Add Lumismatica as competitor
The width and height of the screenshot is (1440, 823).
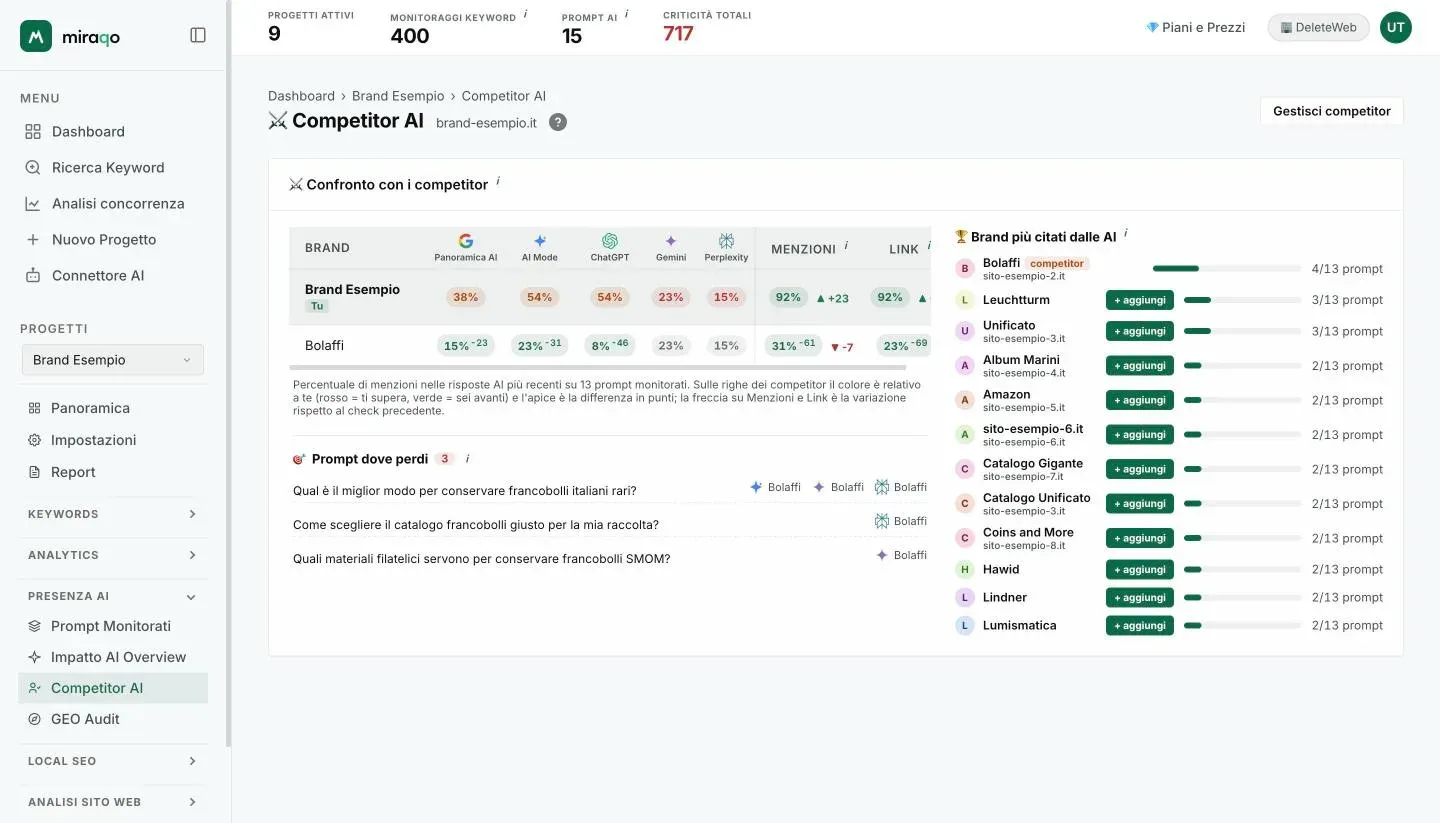pos(1139,625)
